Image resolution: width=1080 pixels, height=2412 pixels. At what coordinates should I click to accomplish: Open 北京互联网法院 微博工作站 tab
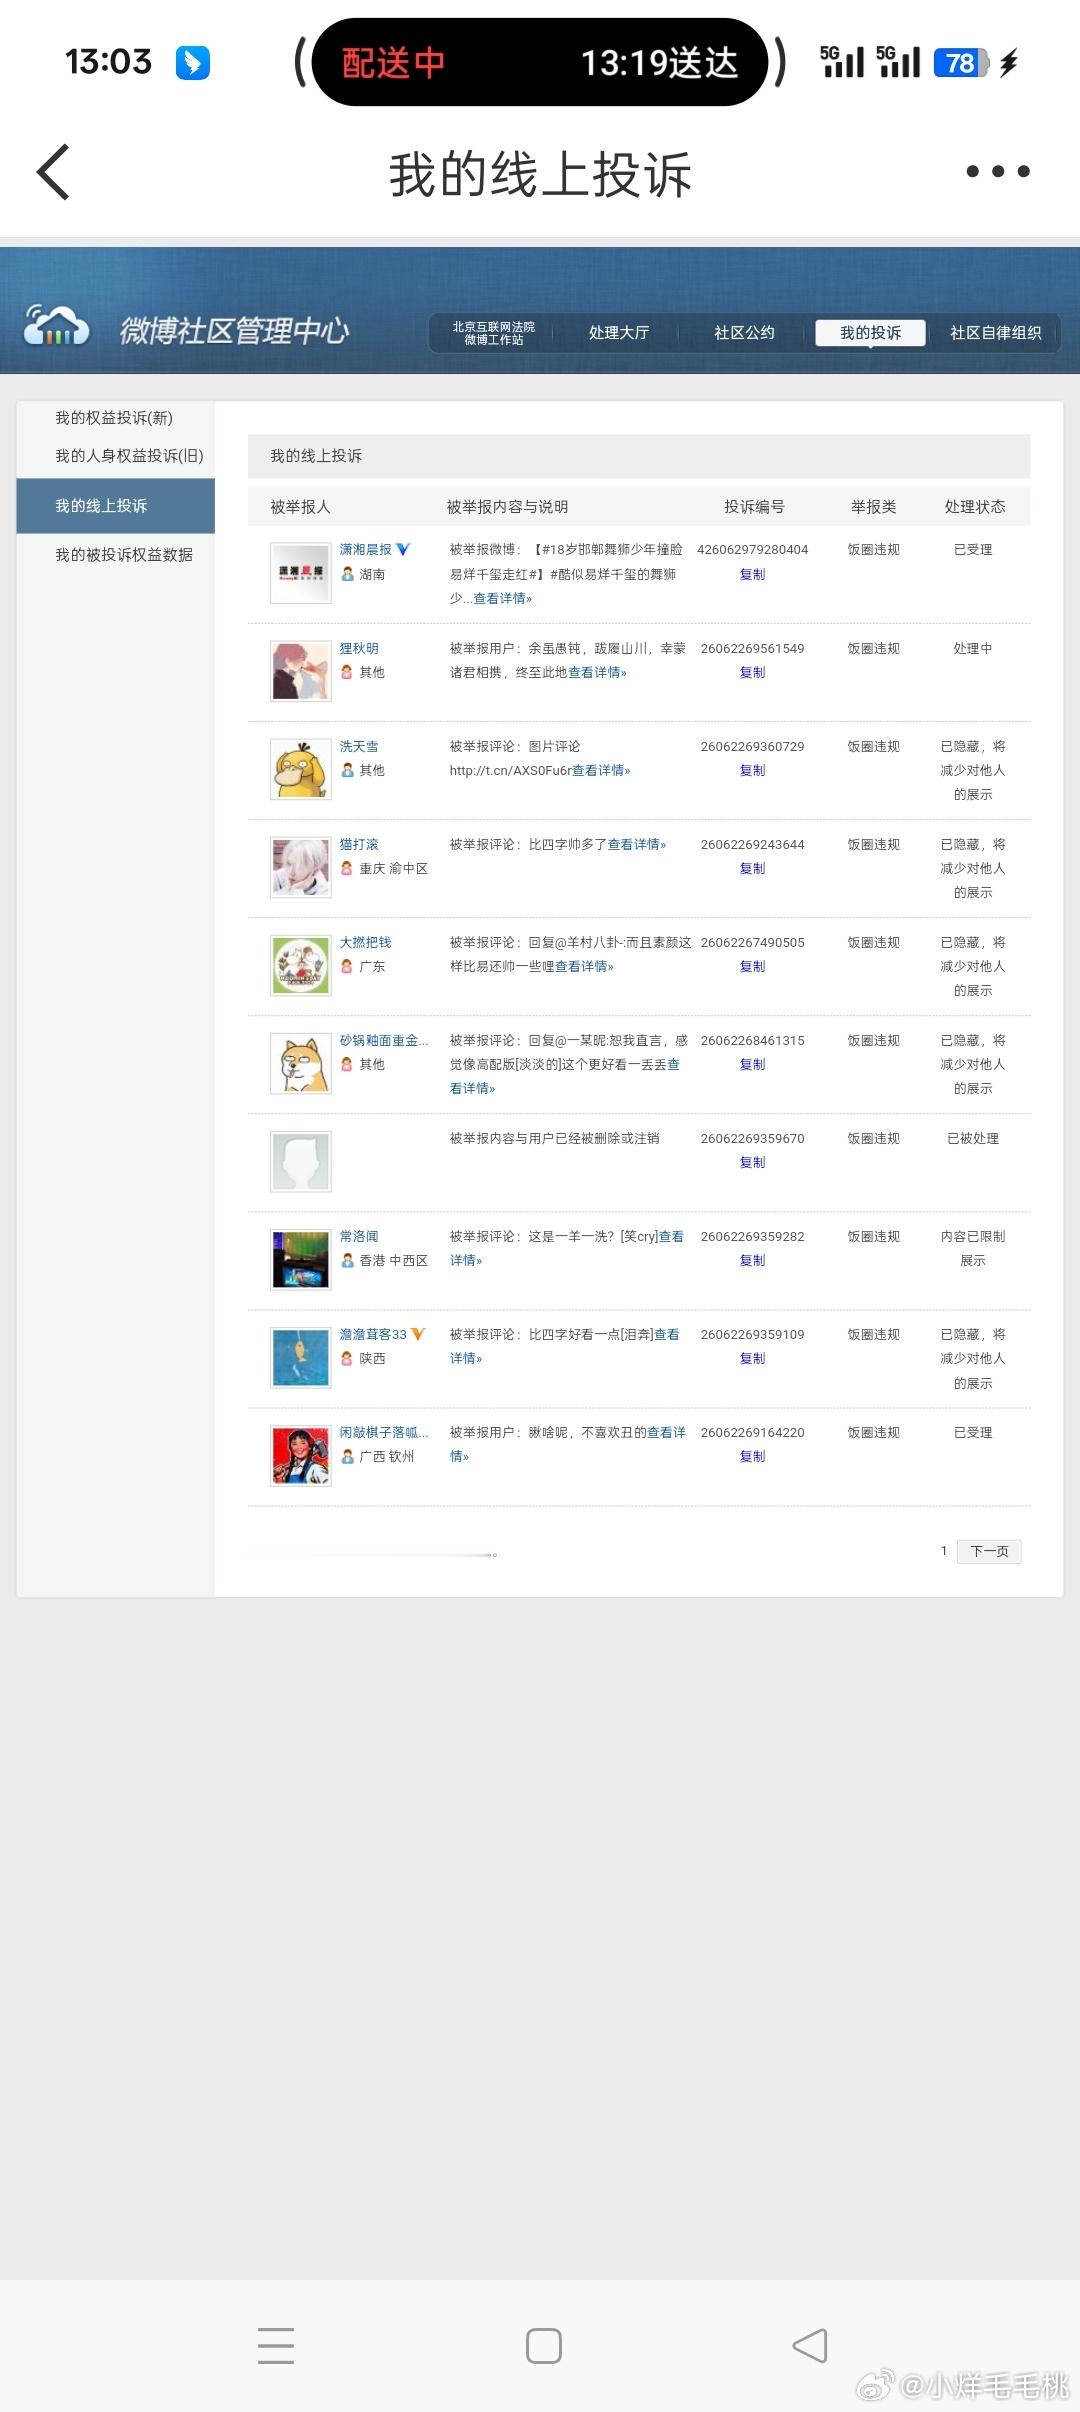(494, 333)
